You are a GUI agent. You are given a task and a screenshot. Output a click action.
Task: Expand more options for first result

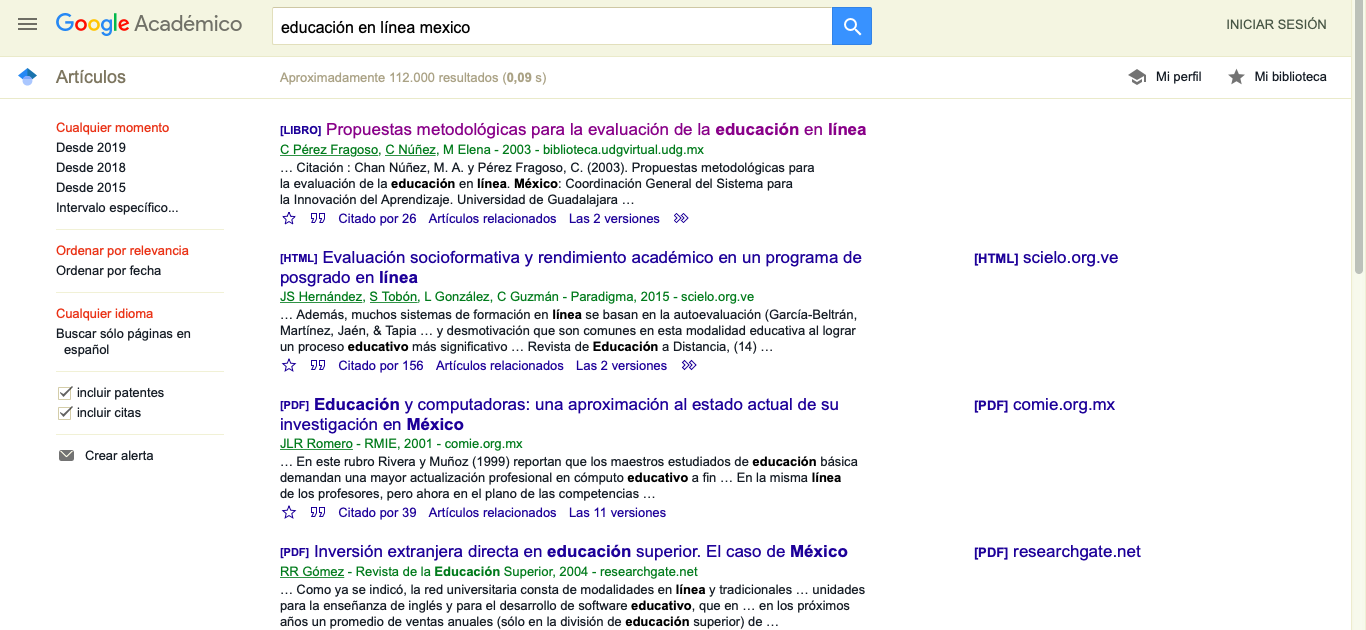pos(681,219)
